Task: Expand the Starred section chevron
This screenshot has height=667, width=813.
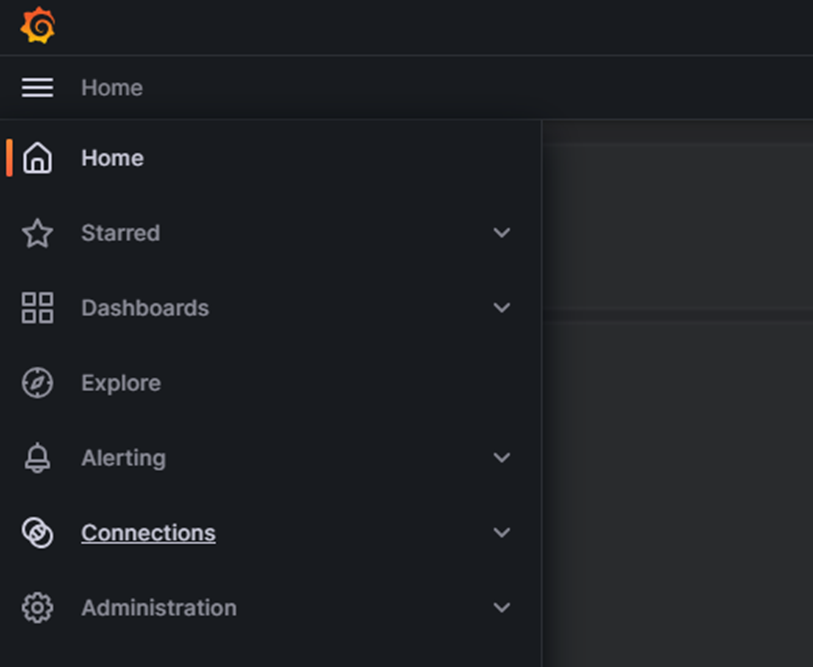Action: click(x=502, y=233)
